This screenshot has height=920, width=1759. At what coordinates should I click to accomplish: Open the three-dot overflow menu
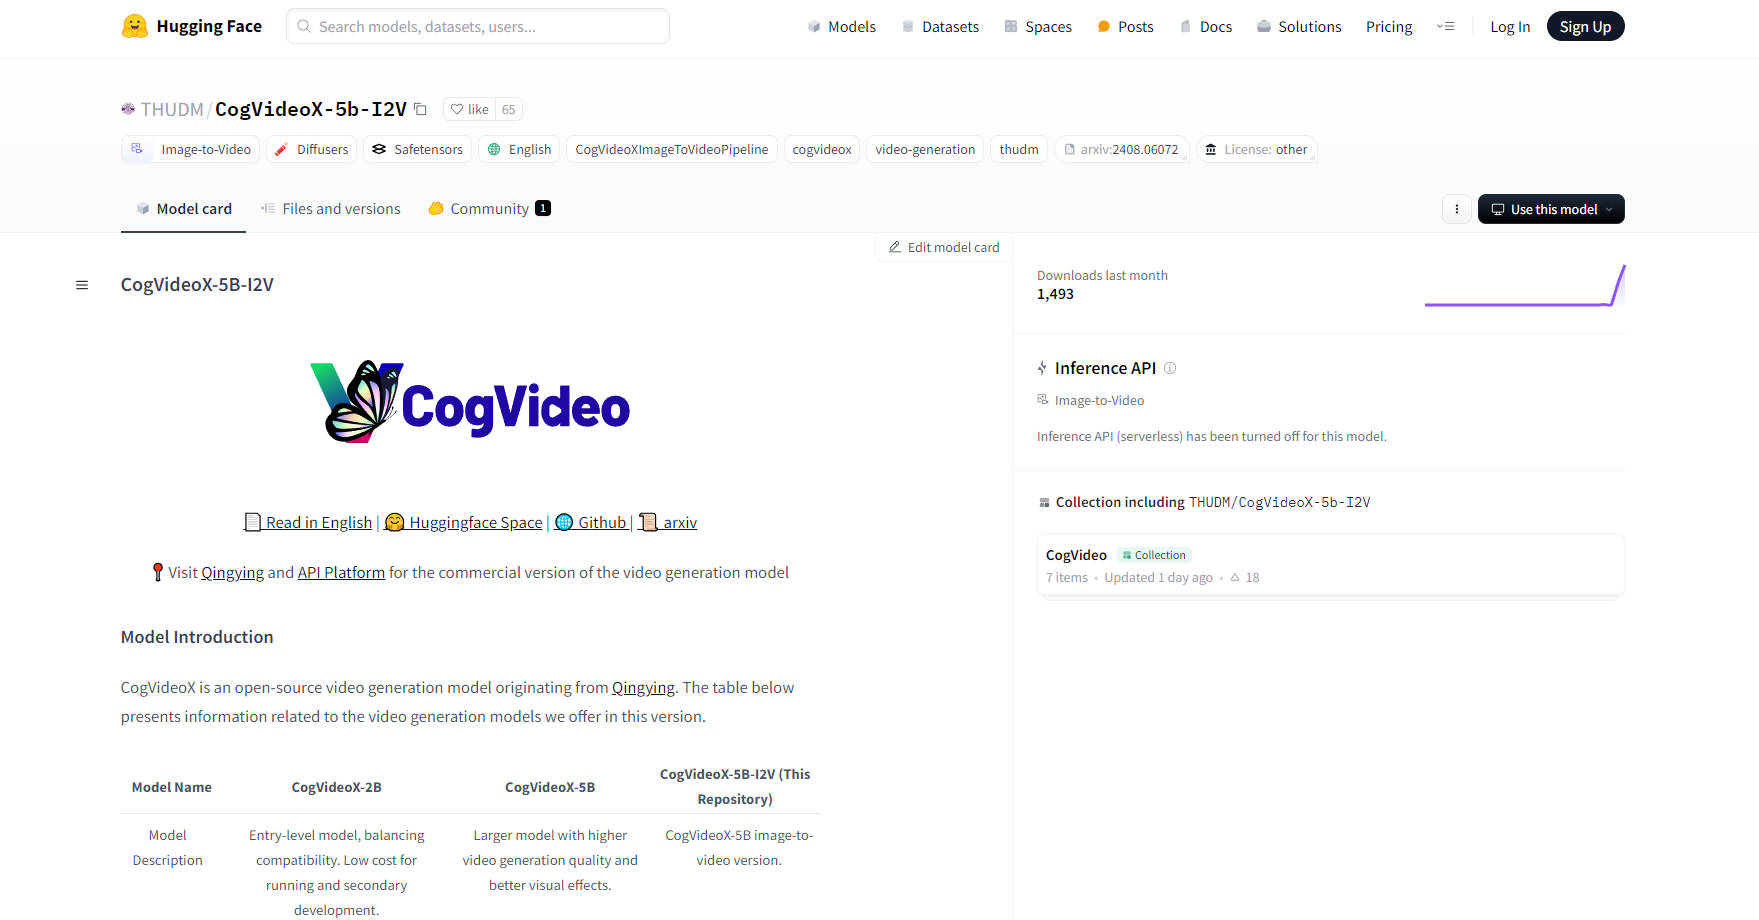pyautogui.click(x=1456, y=209)
